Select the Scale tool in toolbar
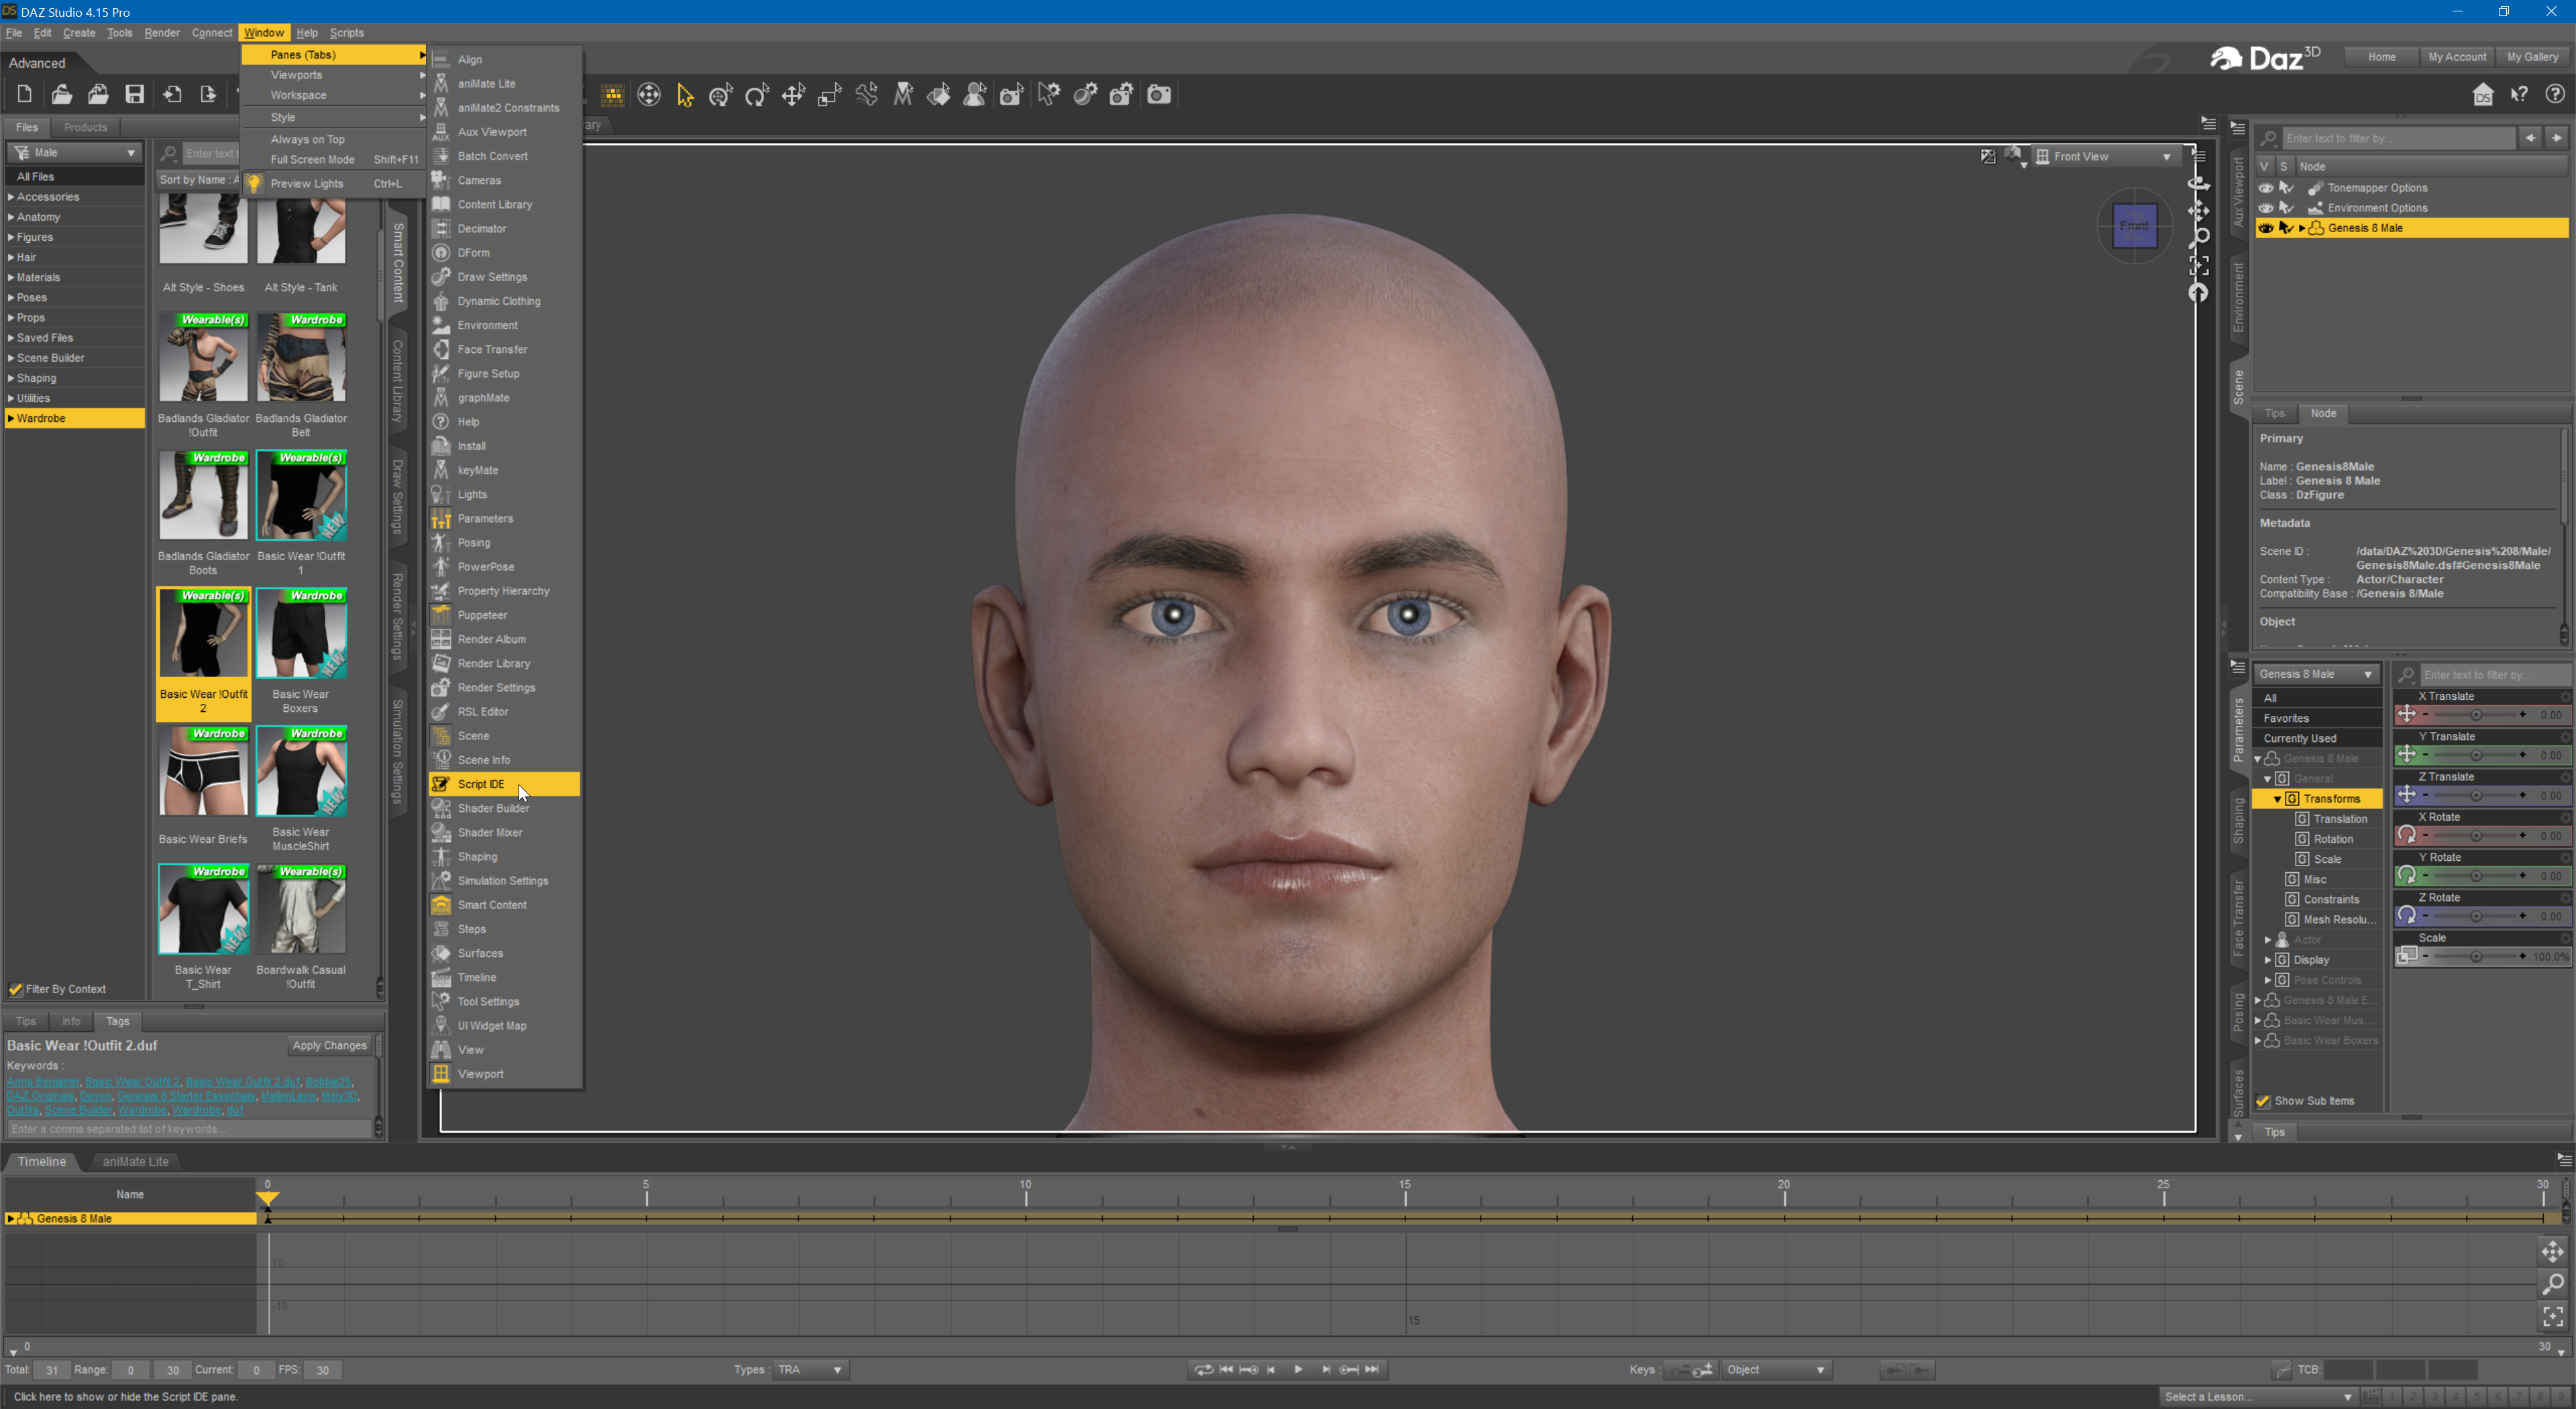Screen dimensions: 2576x1409 click(x=829, y=95)
